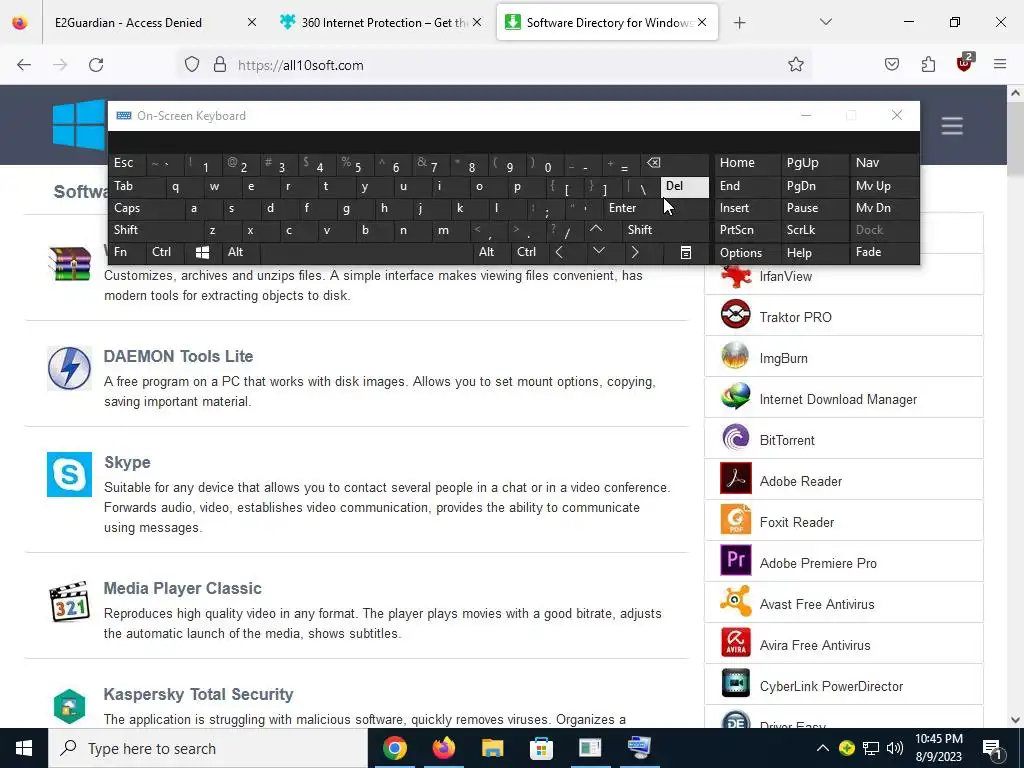Select the Software Directory for Windows tab

607,22
